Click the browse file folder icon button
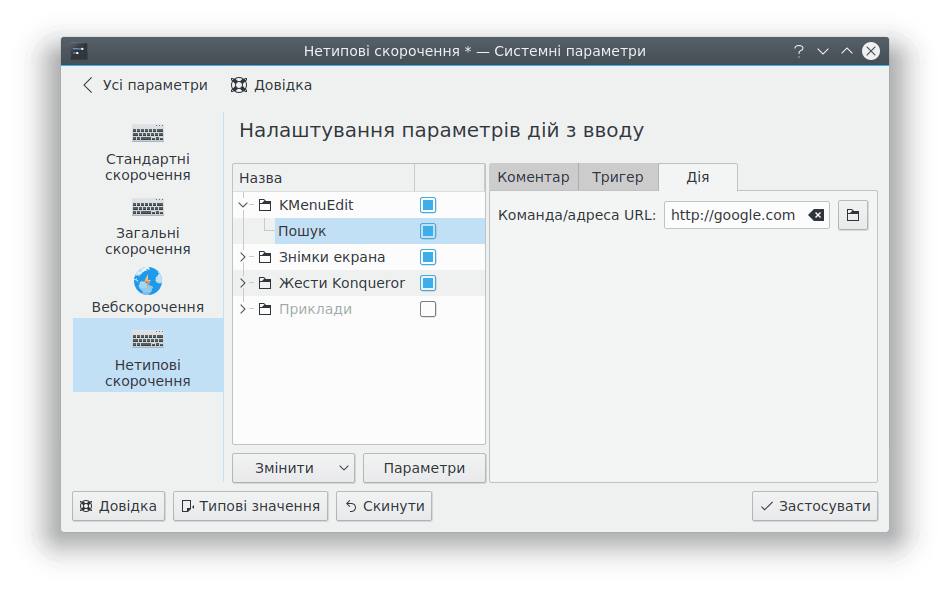Image resolution: width=950 pixels, height=593 pixels. coord(853,215)
